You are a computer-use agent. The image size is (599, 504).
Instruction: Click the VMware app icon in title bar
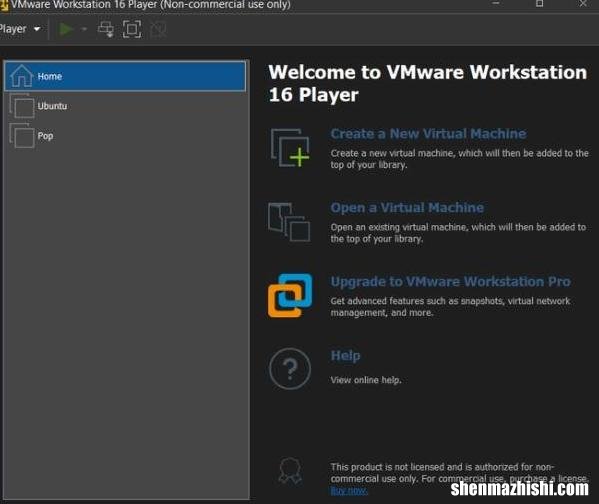4,5
